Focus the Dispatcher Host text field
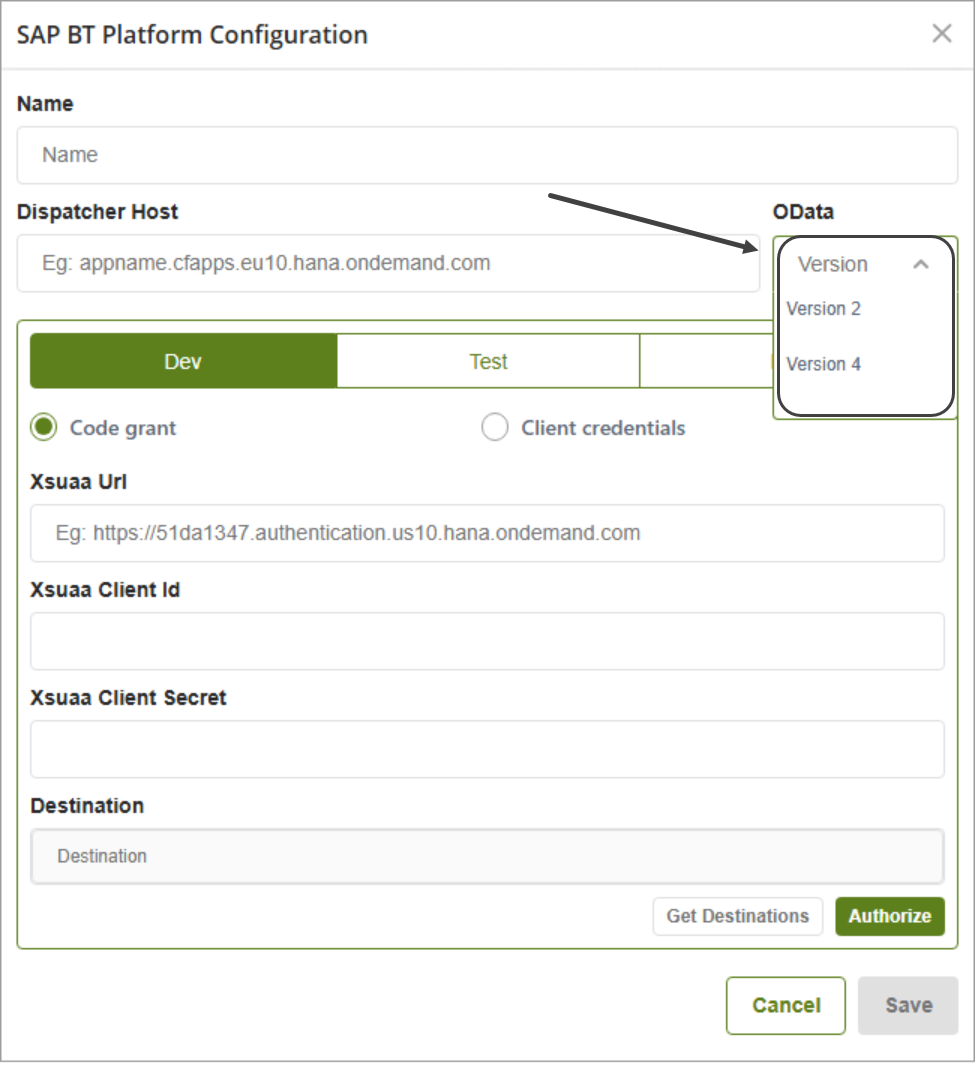The image size is (975, 1080). tap(388, 264)
